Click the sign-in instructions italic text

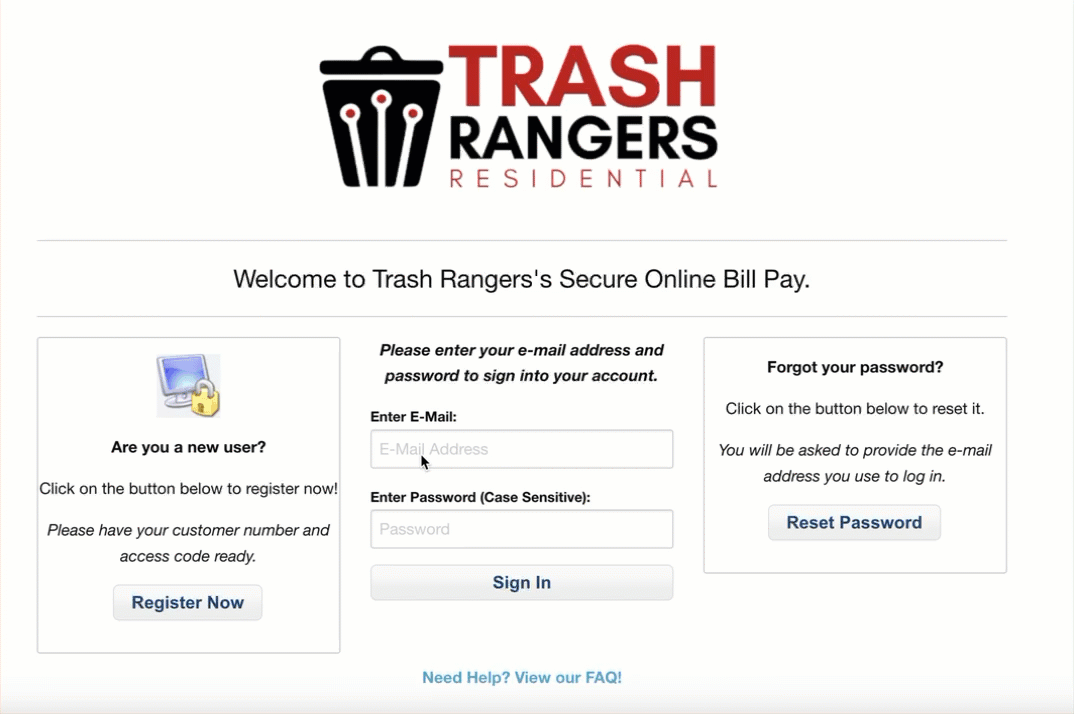tap(521, 363)
